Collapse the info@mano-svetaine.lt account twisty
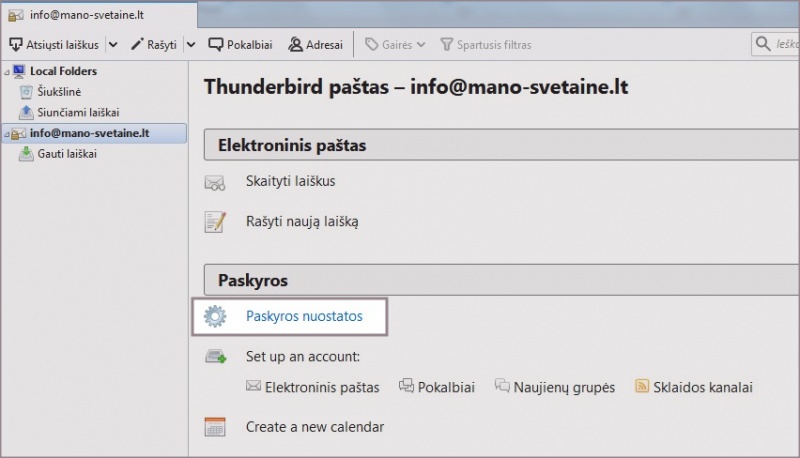The width and height of the screenshot is (800, 458). coord(7,135)
